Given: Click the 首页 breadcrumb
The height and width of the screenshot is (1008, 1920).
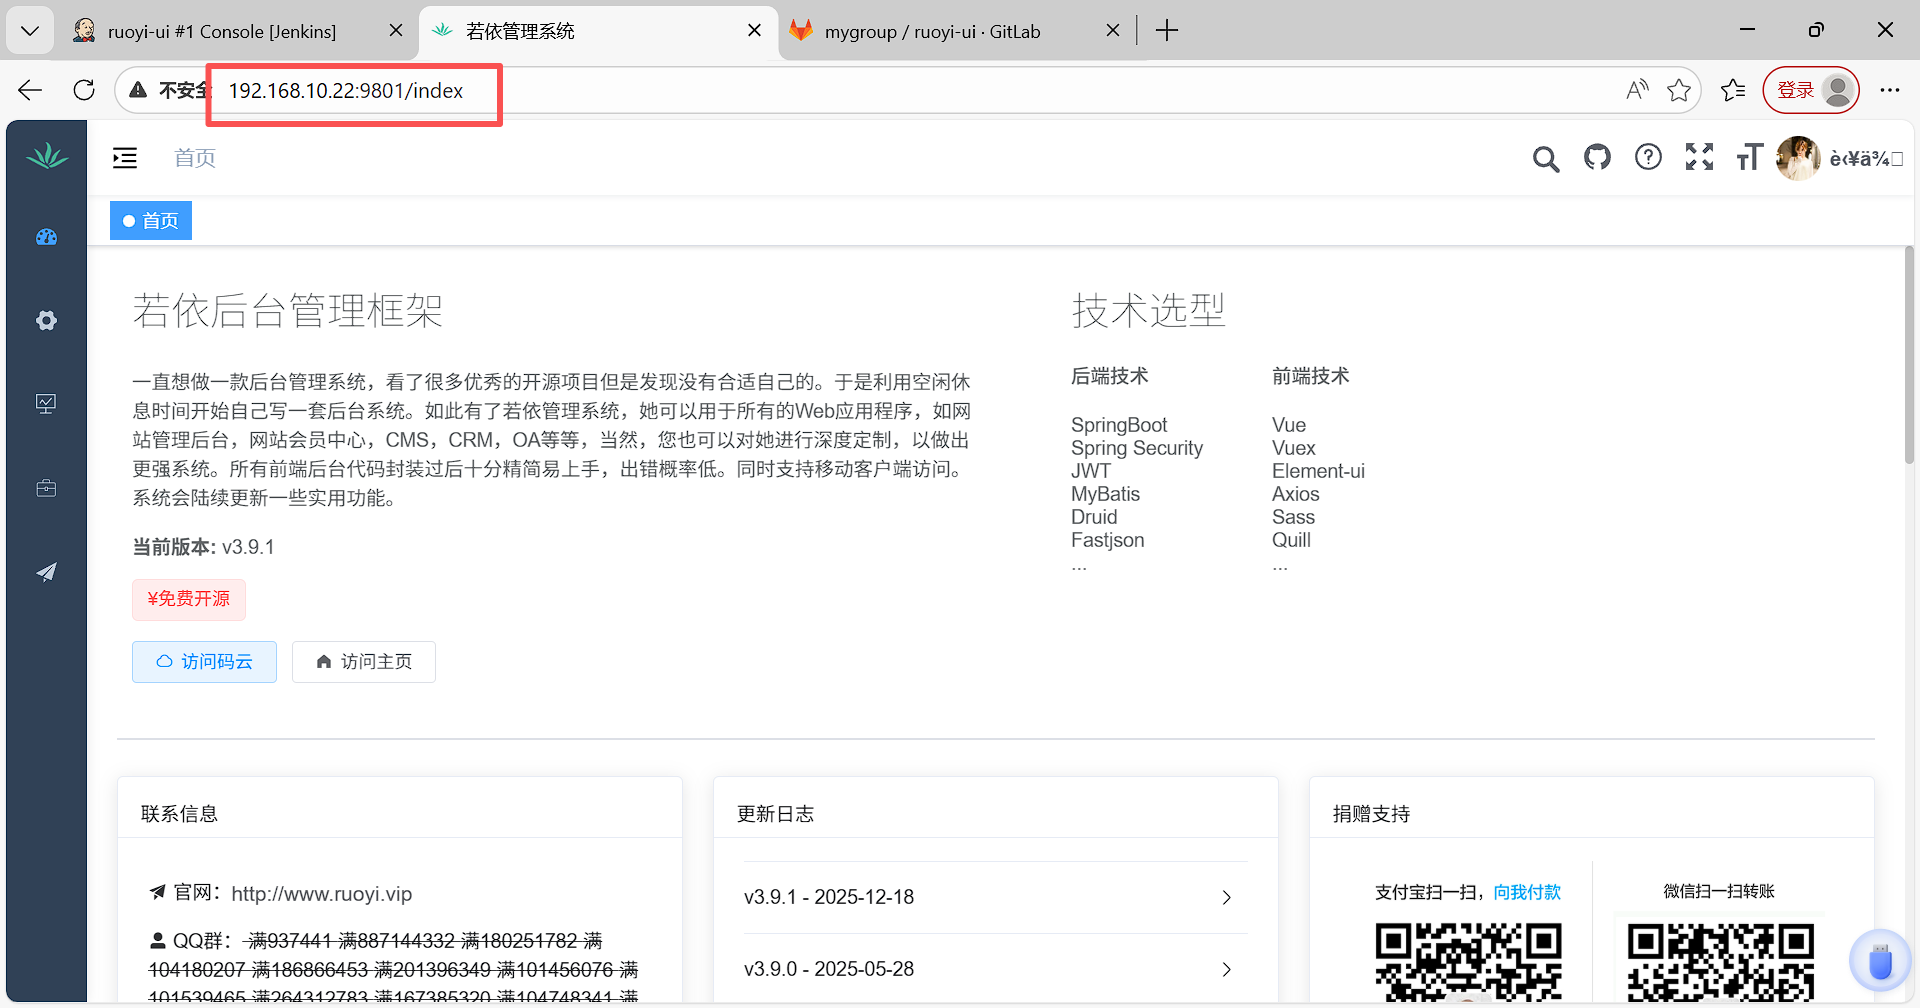Looking at the screenshot, I should pyautogui.click(x=195, y=158).
